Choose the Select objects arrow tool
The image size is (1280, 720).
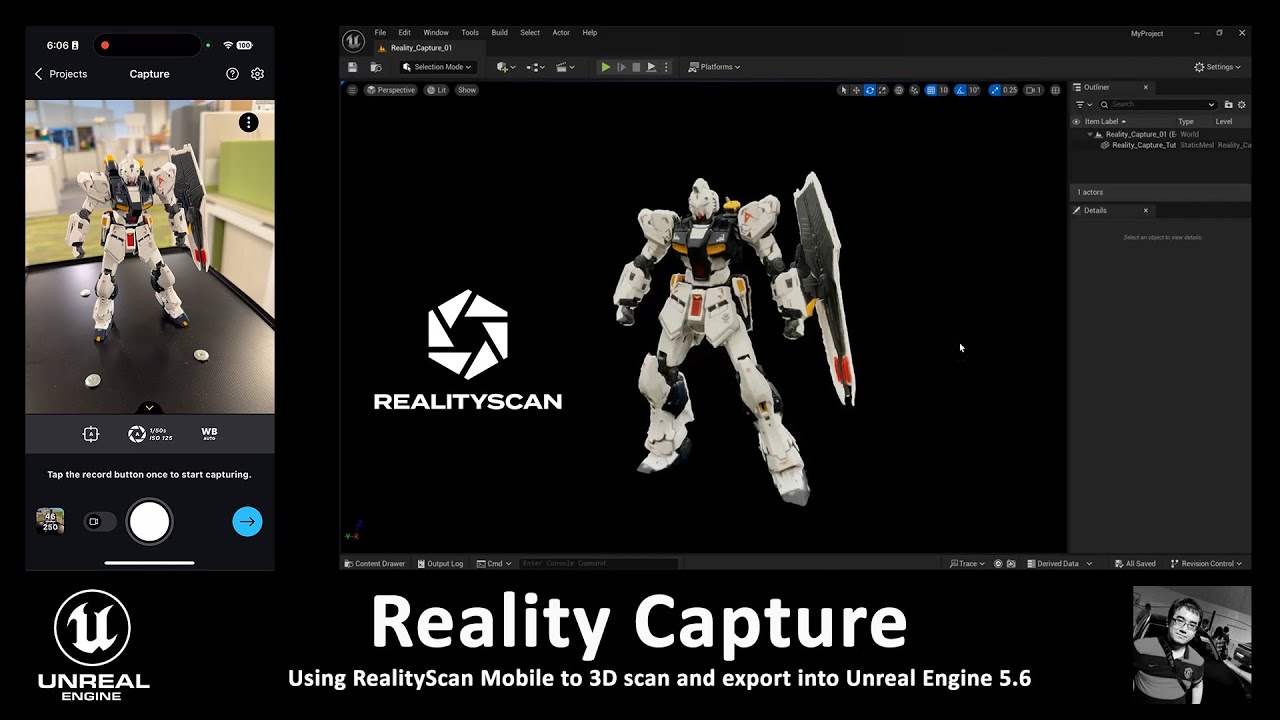844,90
